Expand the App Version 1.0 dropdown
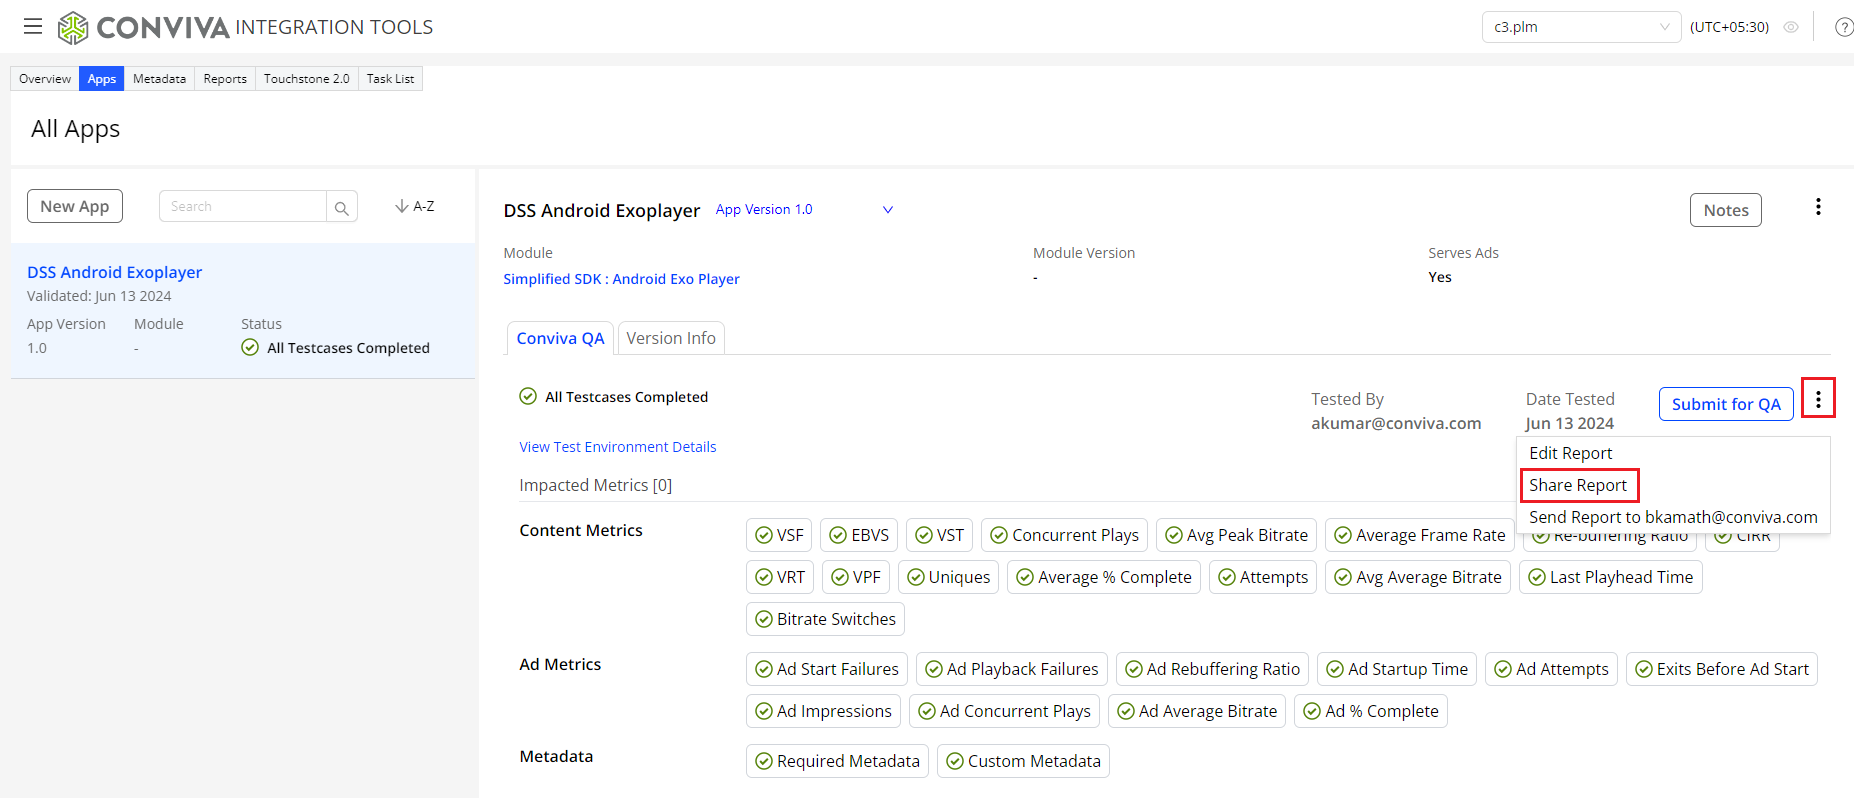 coord(805,210)
